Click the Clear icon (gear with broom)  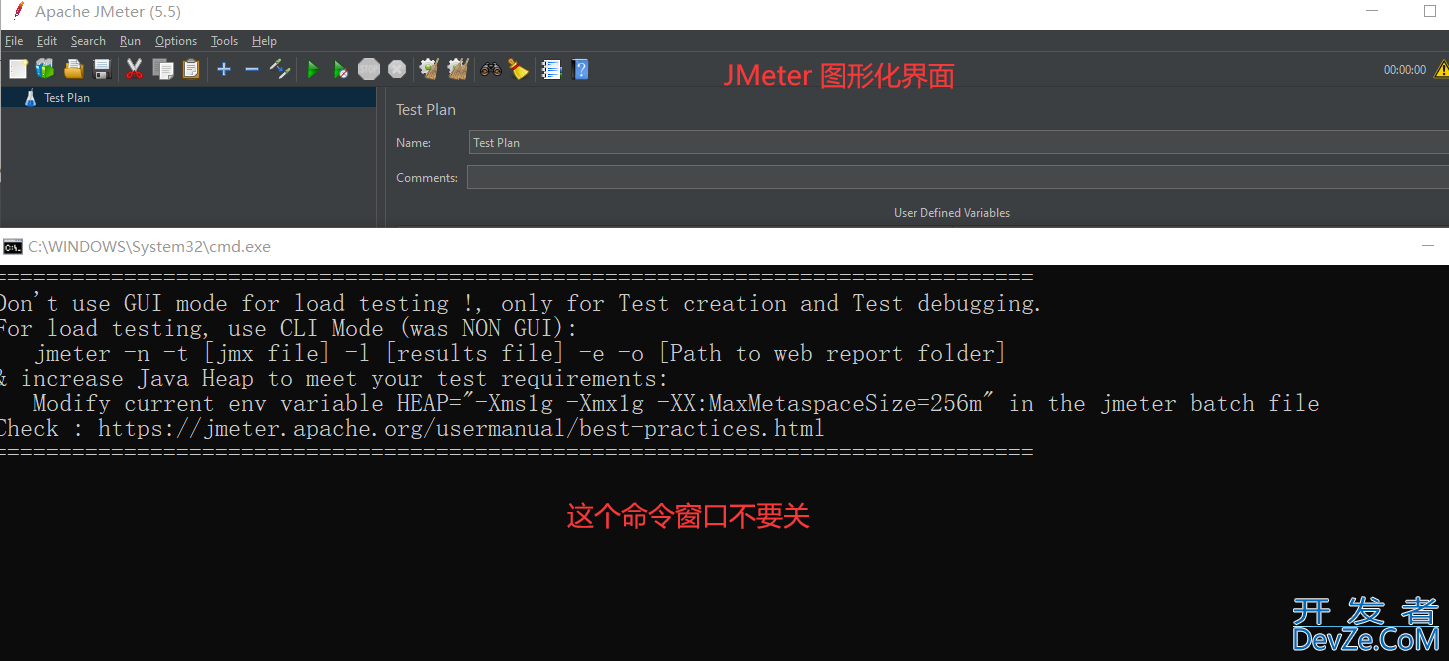click(x=429, y=69)
